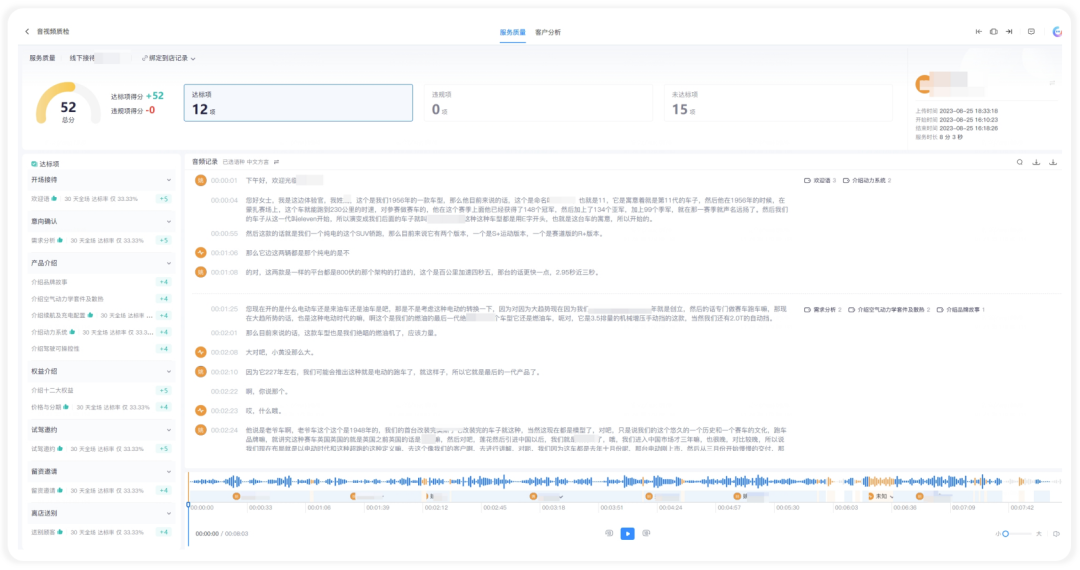
Task: Skip backward with the rewind icon
Action: coord(609,534)
